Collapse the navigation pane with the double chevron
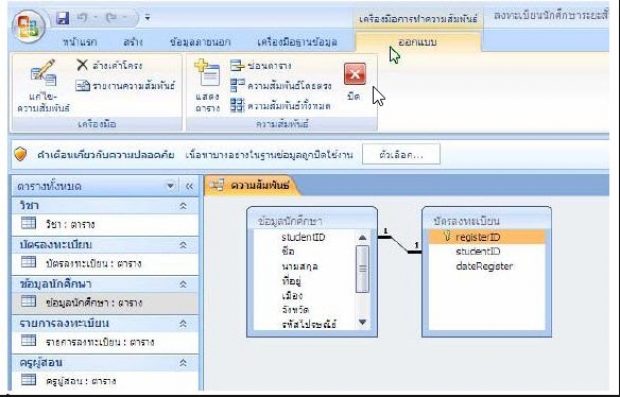 click(x=189, y=186)
